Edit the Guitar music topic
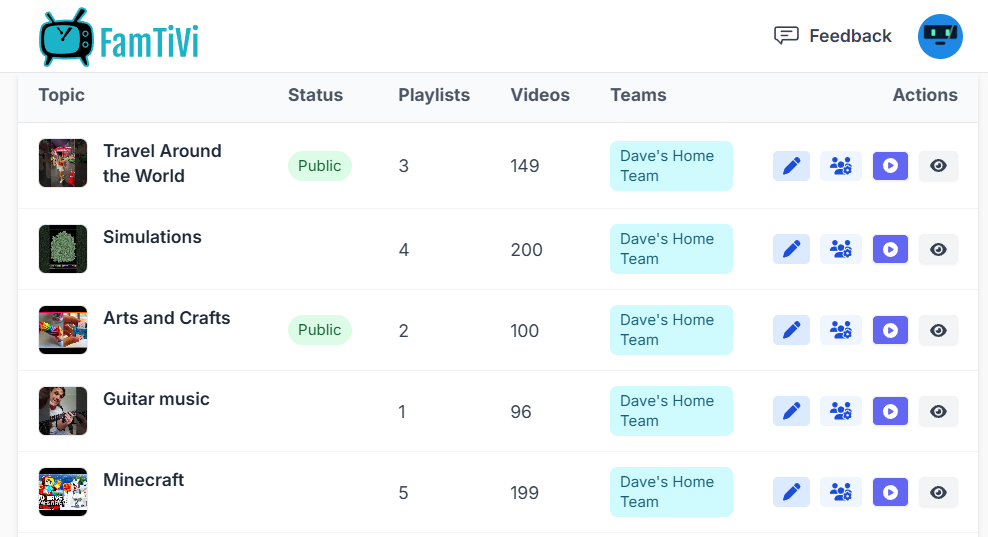 791,411
